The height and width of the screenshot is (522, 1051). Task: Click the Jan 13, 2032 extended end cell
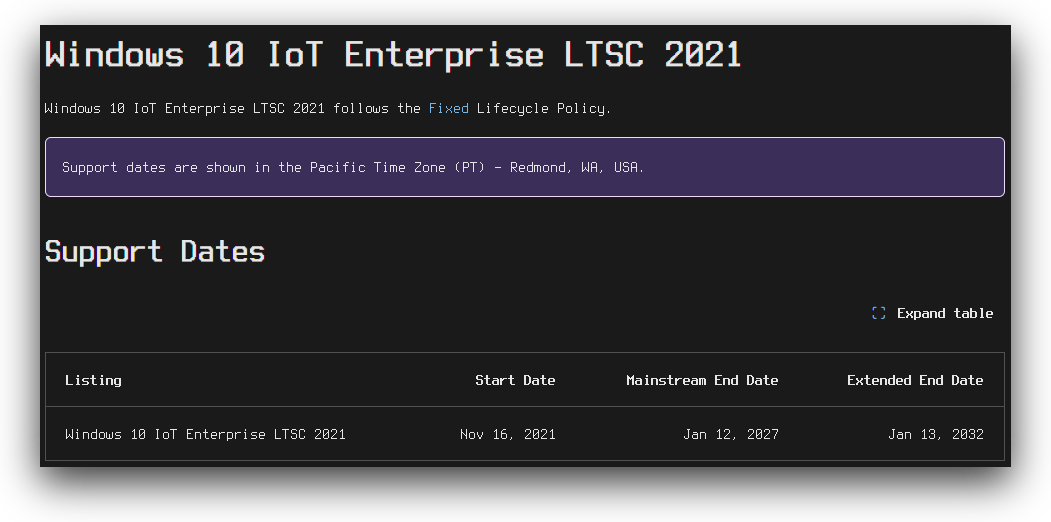(936, 434)
